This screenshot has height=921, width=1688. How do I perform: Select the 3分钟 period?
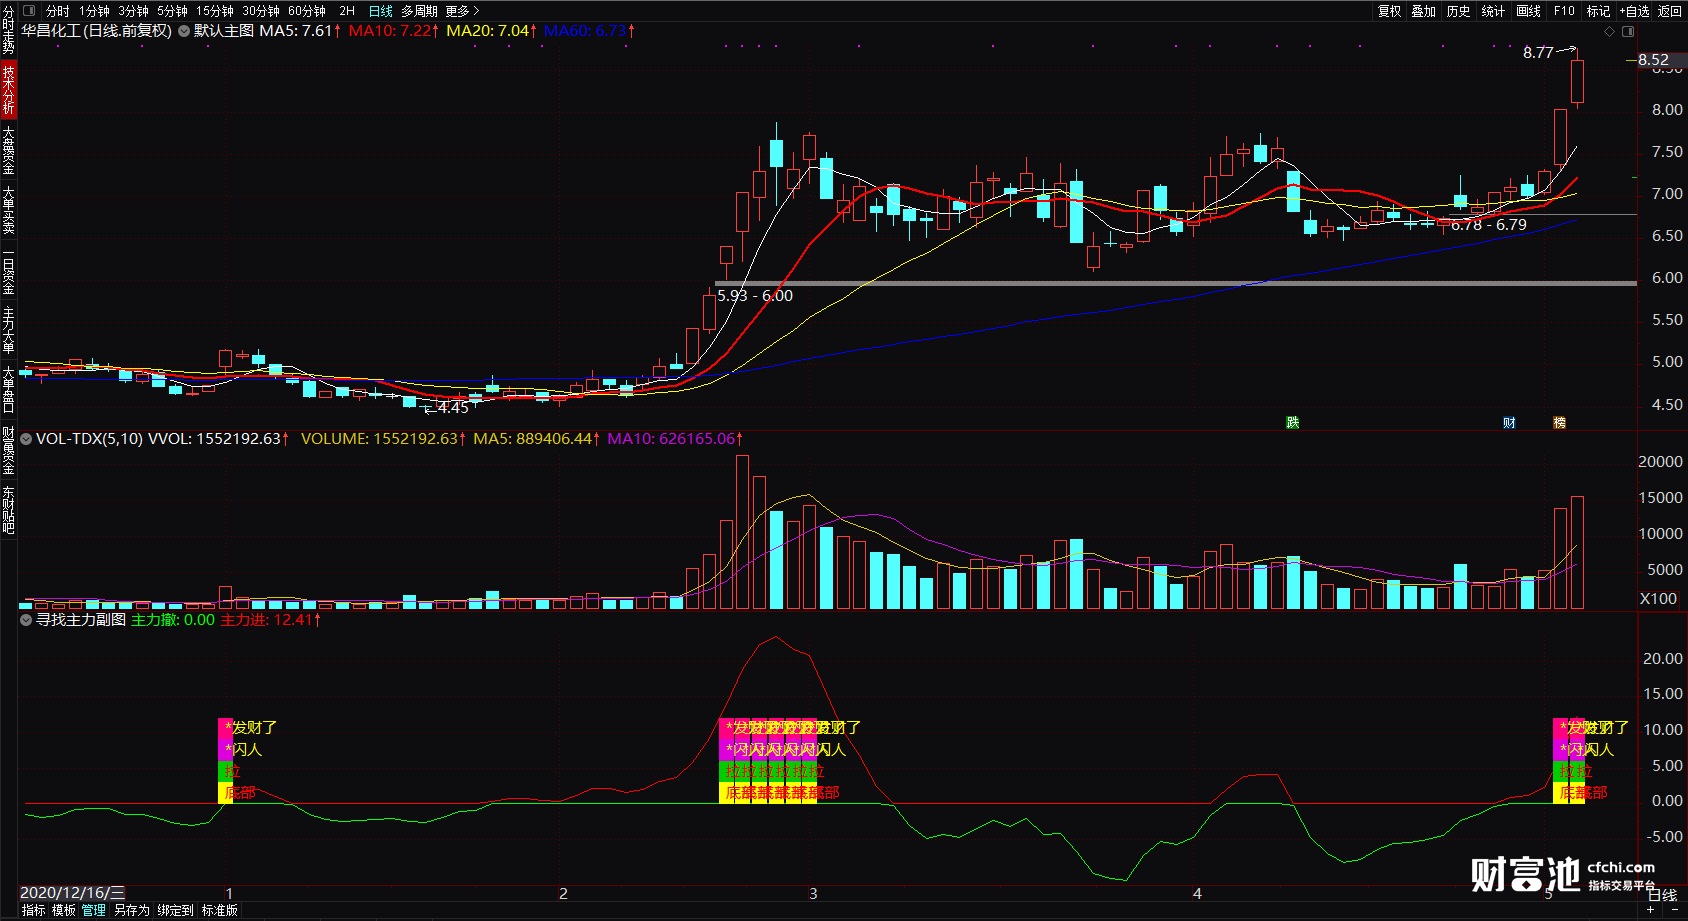[x=134, y=11]
